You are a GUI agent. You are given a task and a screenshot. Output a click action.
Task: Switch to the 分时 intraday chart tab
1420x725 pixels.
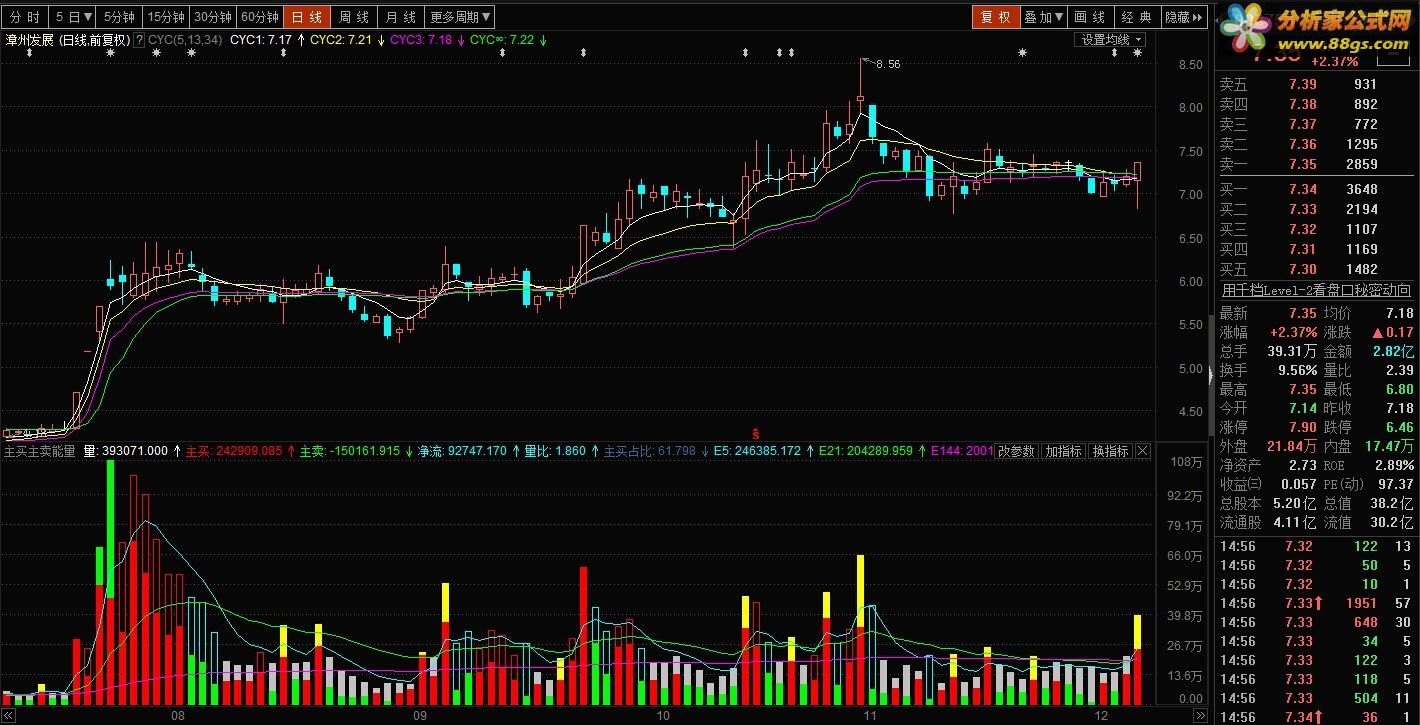pos(25,17)
